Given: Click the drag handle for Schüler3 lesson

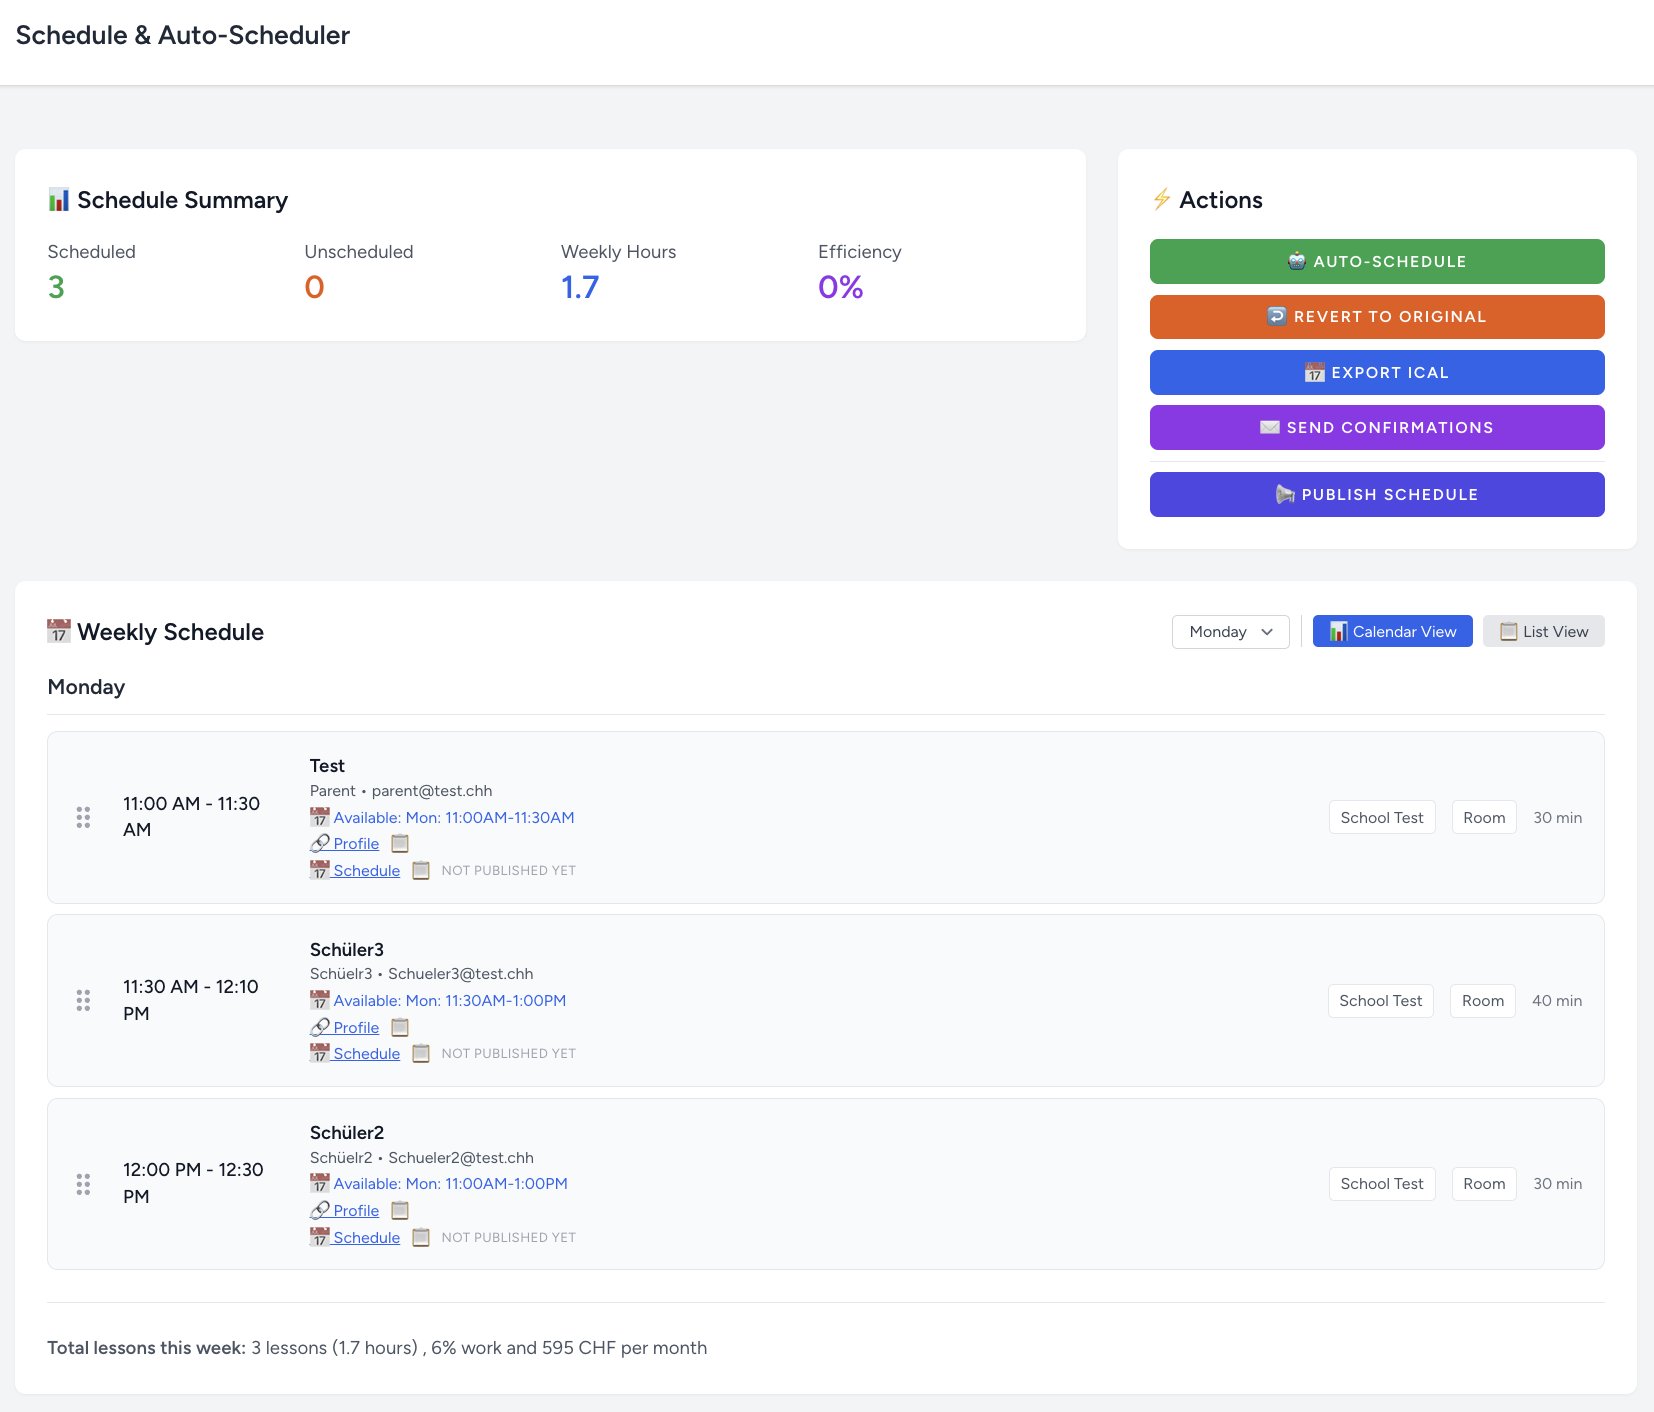Looking at the screenshot, I should tap(84, 1000).
